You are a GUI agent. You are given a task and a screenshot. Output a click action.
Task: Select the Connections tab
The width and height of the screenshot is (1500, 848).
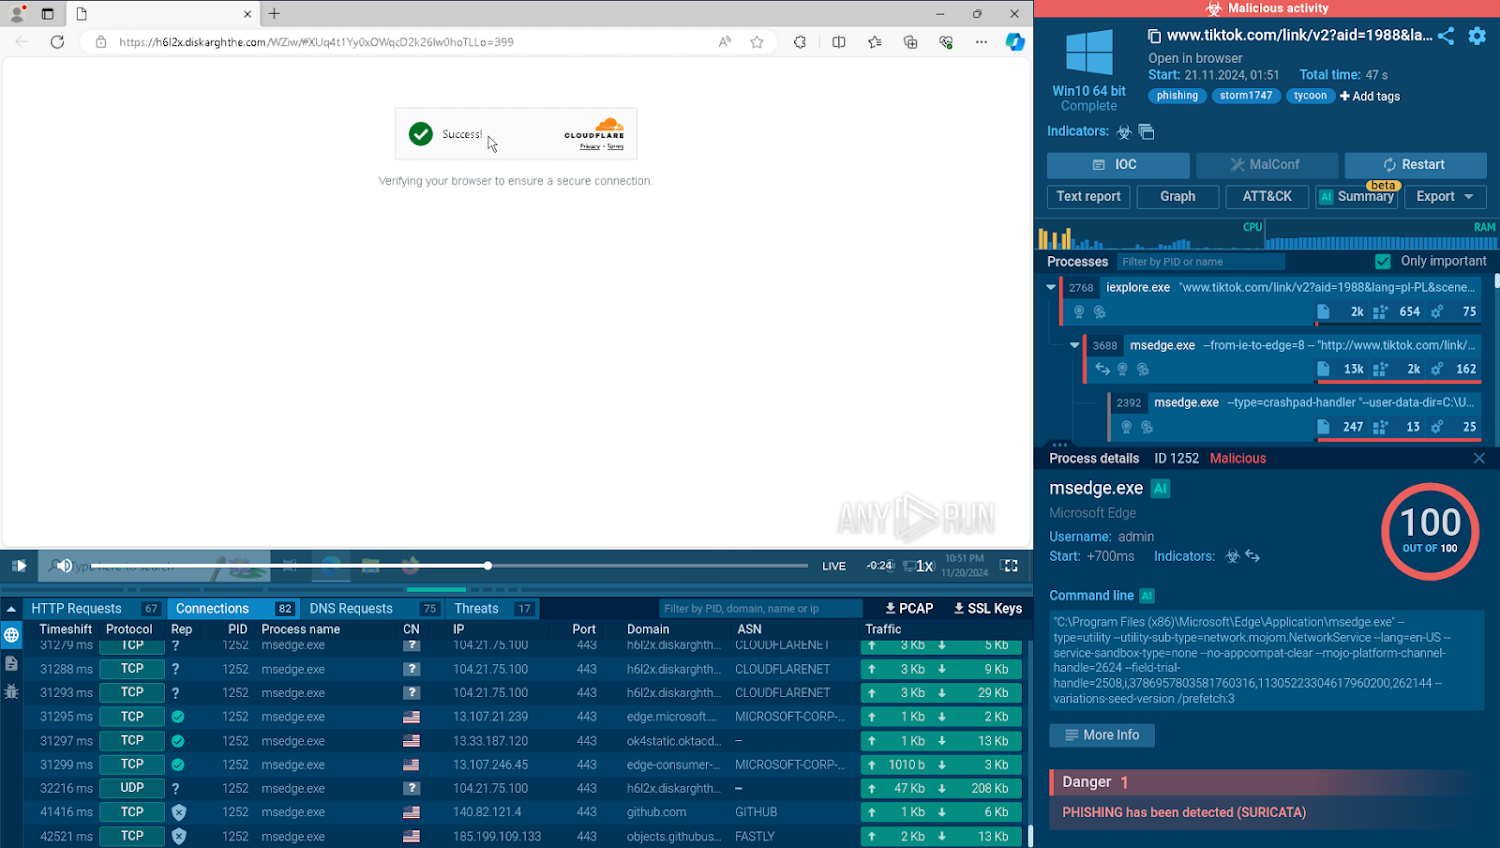point(233,608)
